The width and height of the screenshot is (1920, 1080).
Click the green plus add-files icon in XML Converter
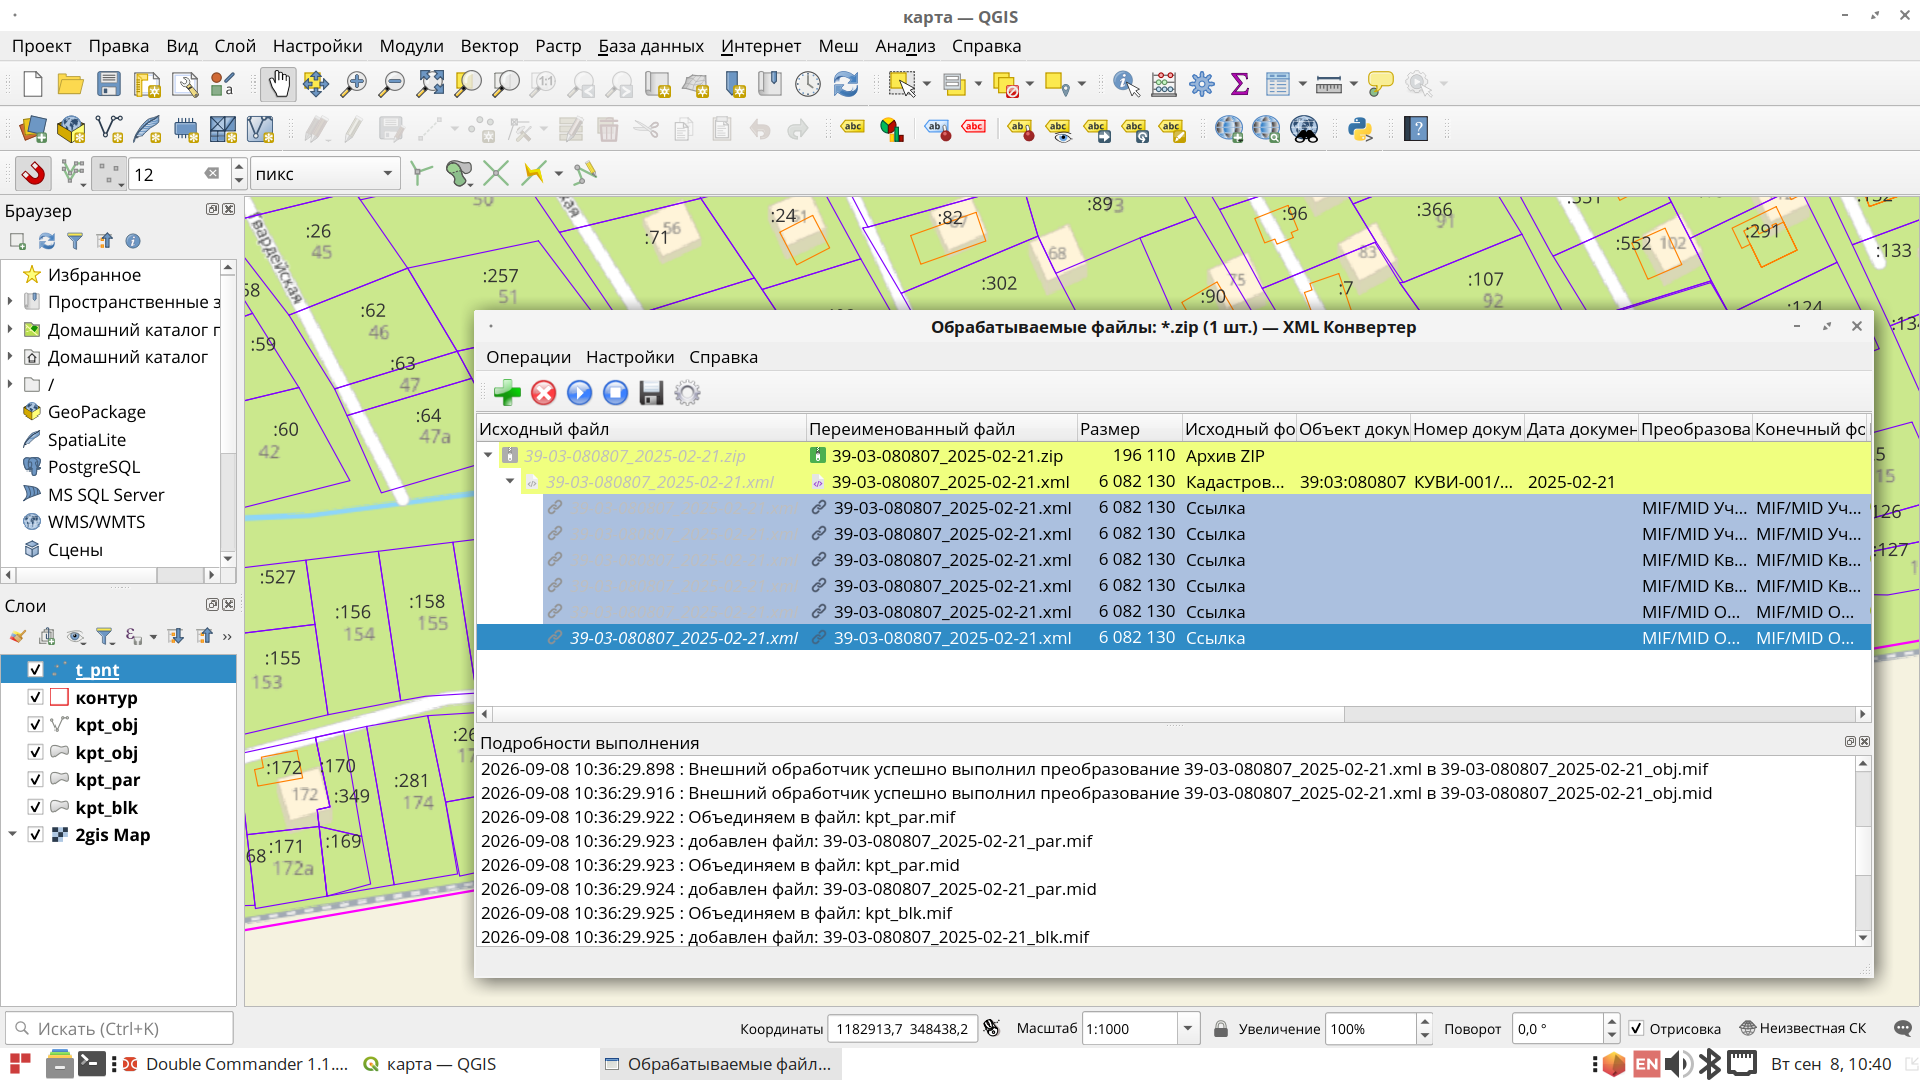point(507,393)
